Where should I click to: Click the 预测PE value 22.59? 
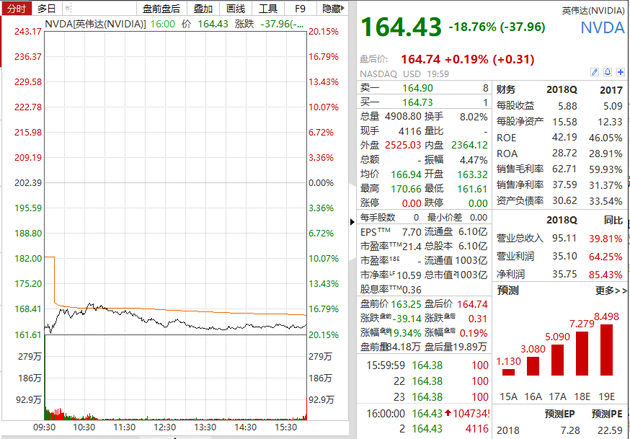610,431
